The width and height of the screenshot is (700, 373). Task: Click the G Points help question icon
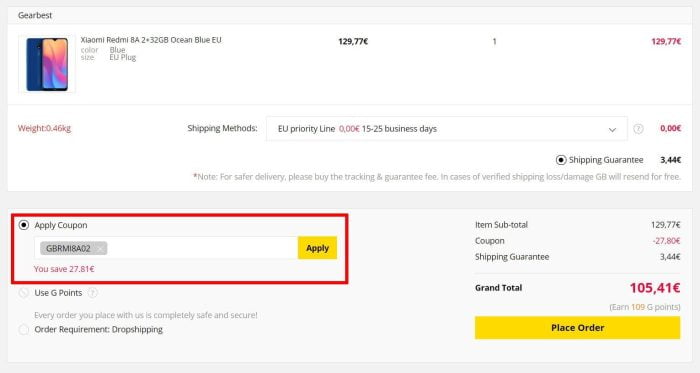coord(92,293)
